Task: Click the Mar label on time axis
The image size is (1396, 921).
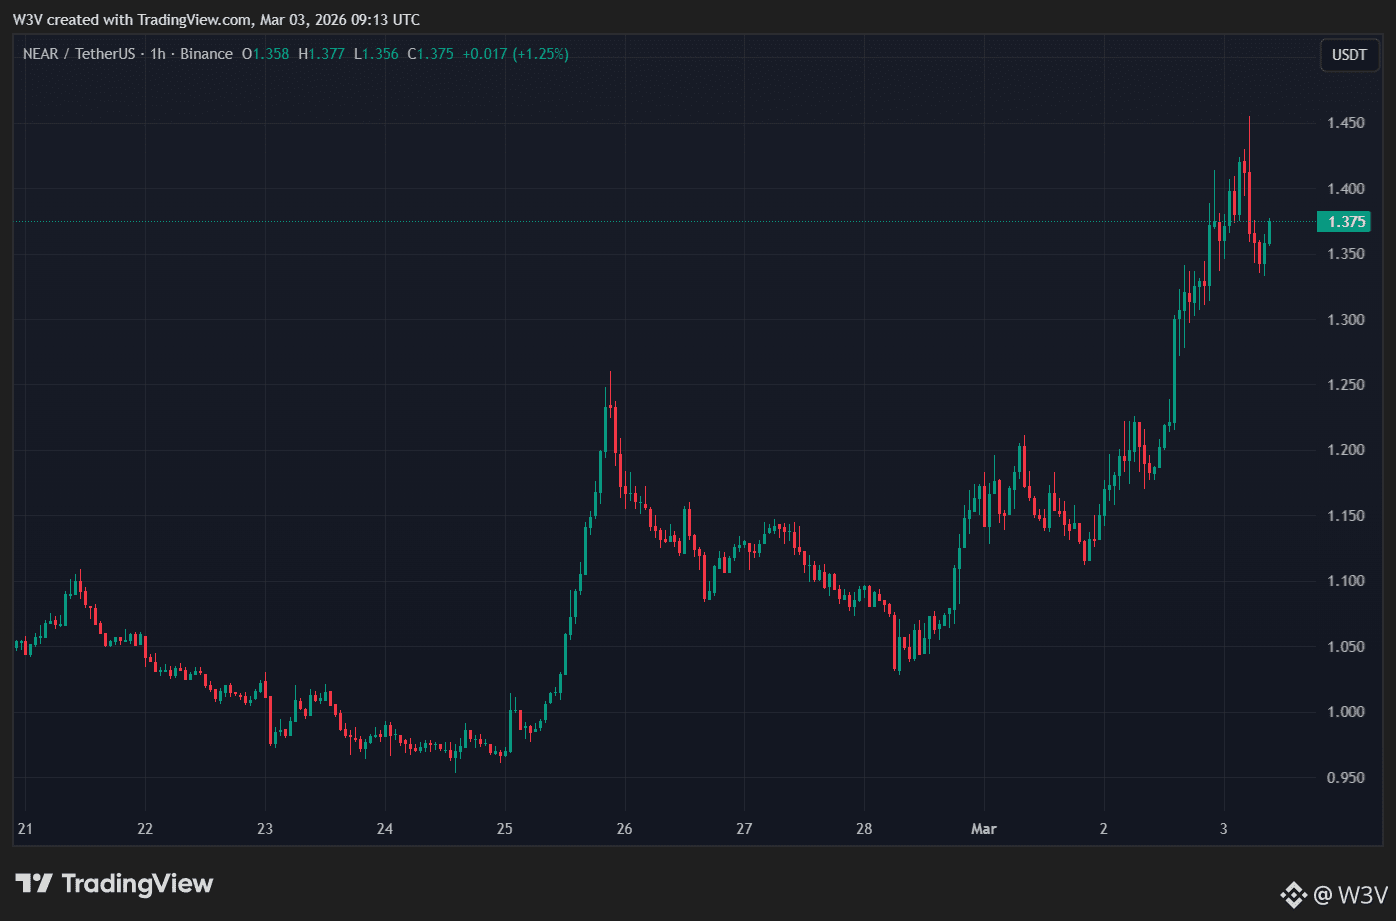Action: 984,829
